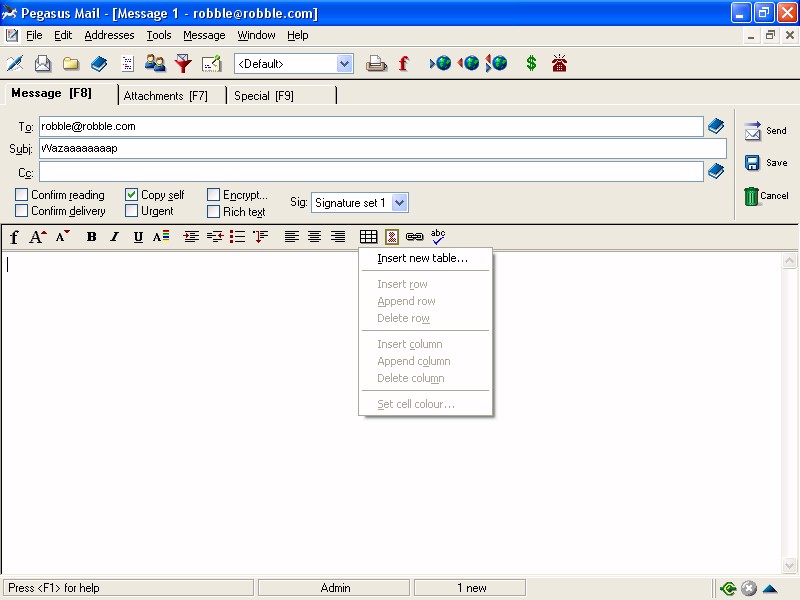Tick the Urgent checkbox
800x600 pixels.
coord(131,211)
